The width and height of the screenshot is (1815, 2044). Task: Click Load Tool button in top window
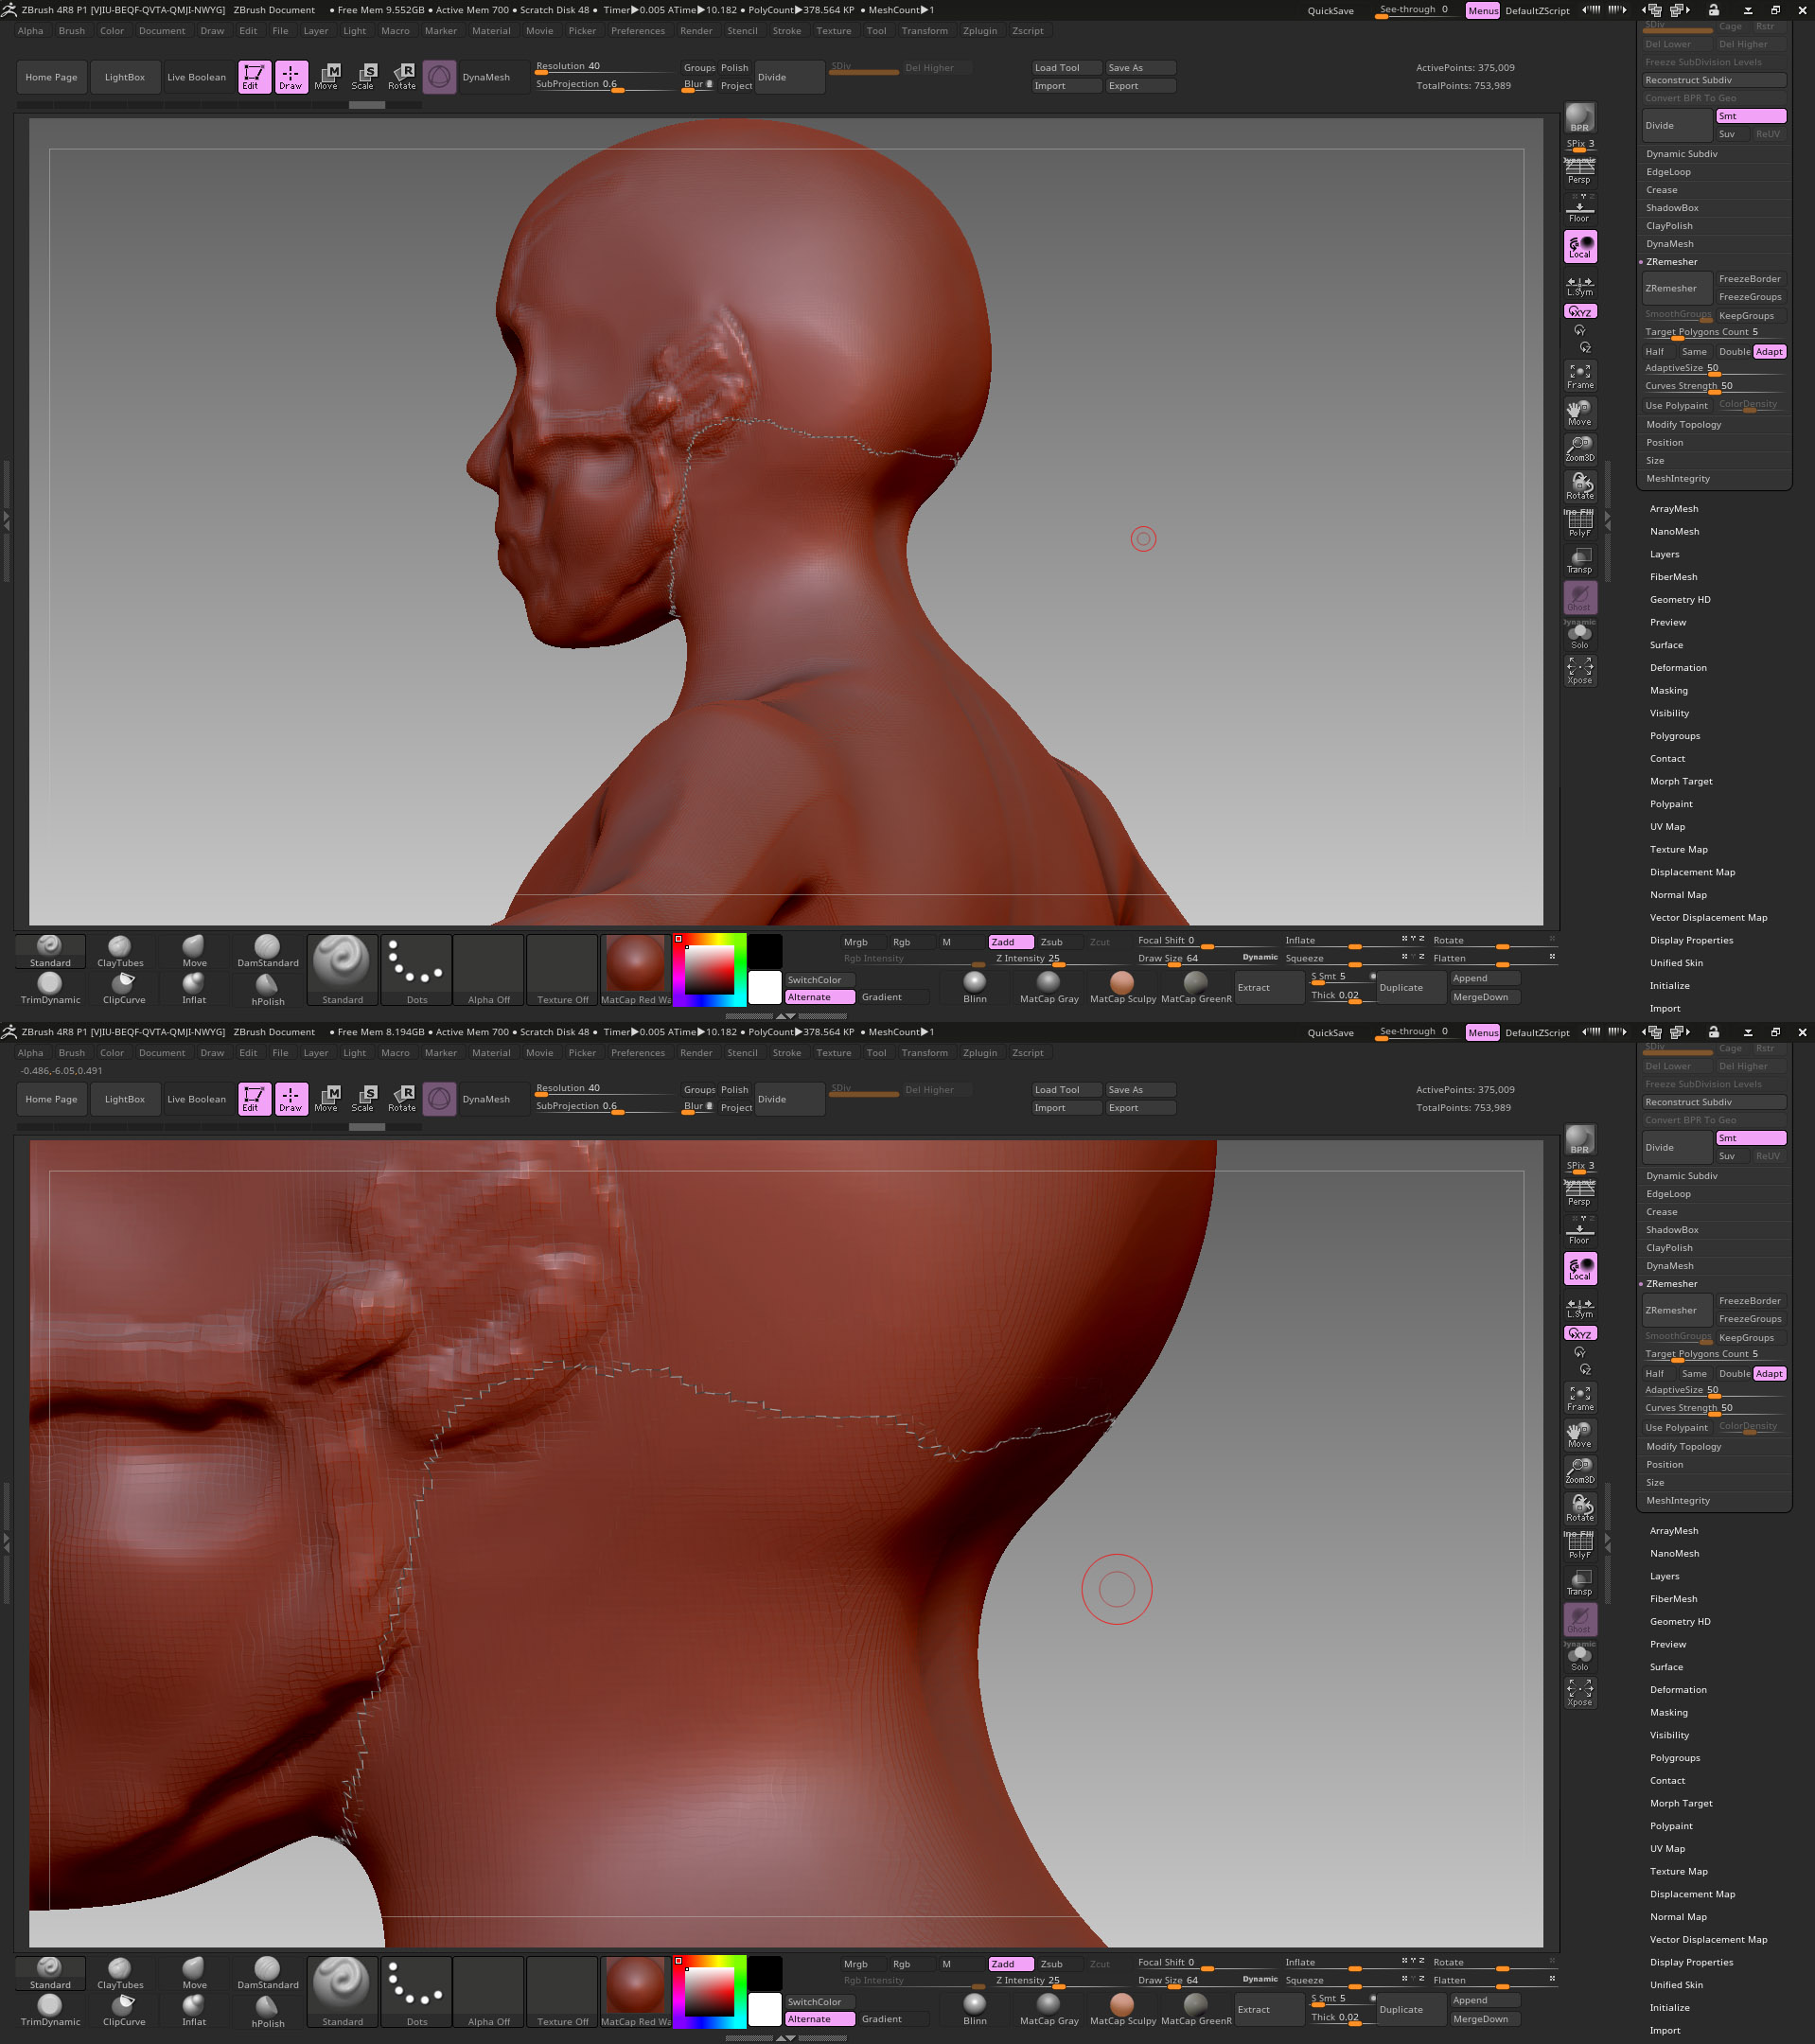[1066, 68]
